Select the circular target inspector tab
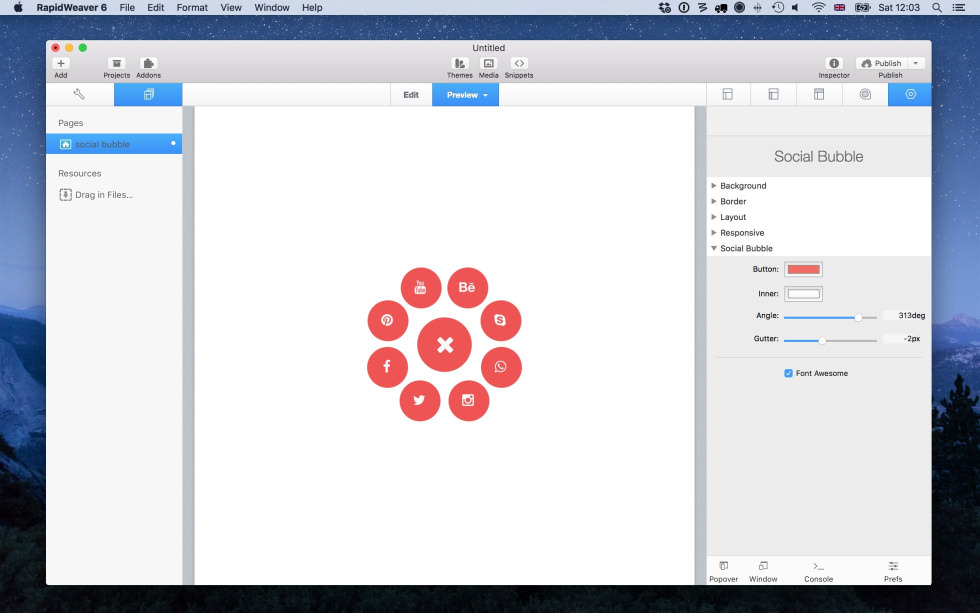Image resolution: width=980 pixels, height=613 pixels. point(865,94)
